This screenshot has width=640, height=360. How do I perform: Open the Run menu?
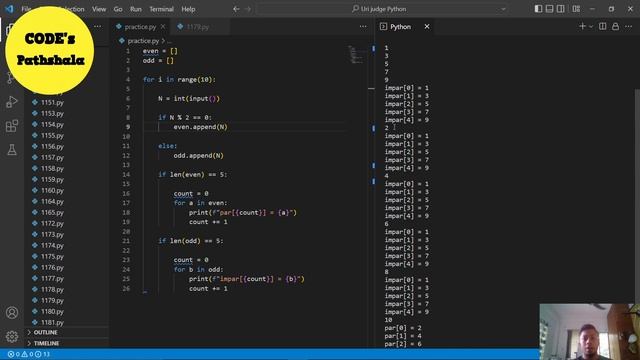(x=136, y=9)
